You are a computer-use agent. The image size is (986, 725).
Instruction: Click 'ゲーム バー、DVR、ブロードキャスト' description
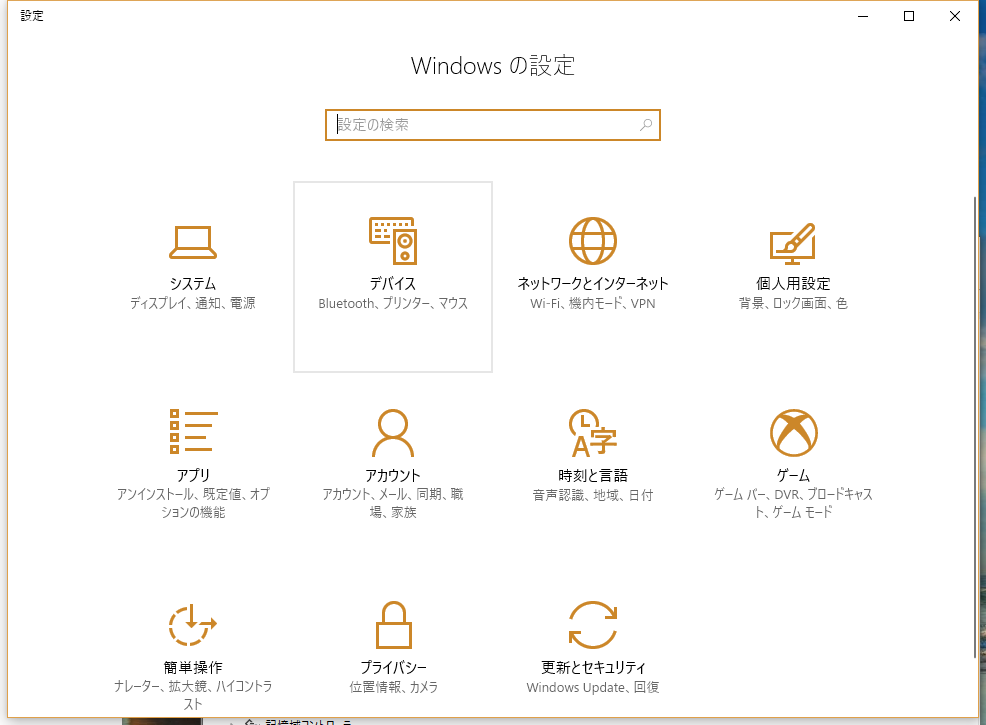[794, 503]
